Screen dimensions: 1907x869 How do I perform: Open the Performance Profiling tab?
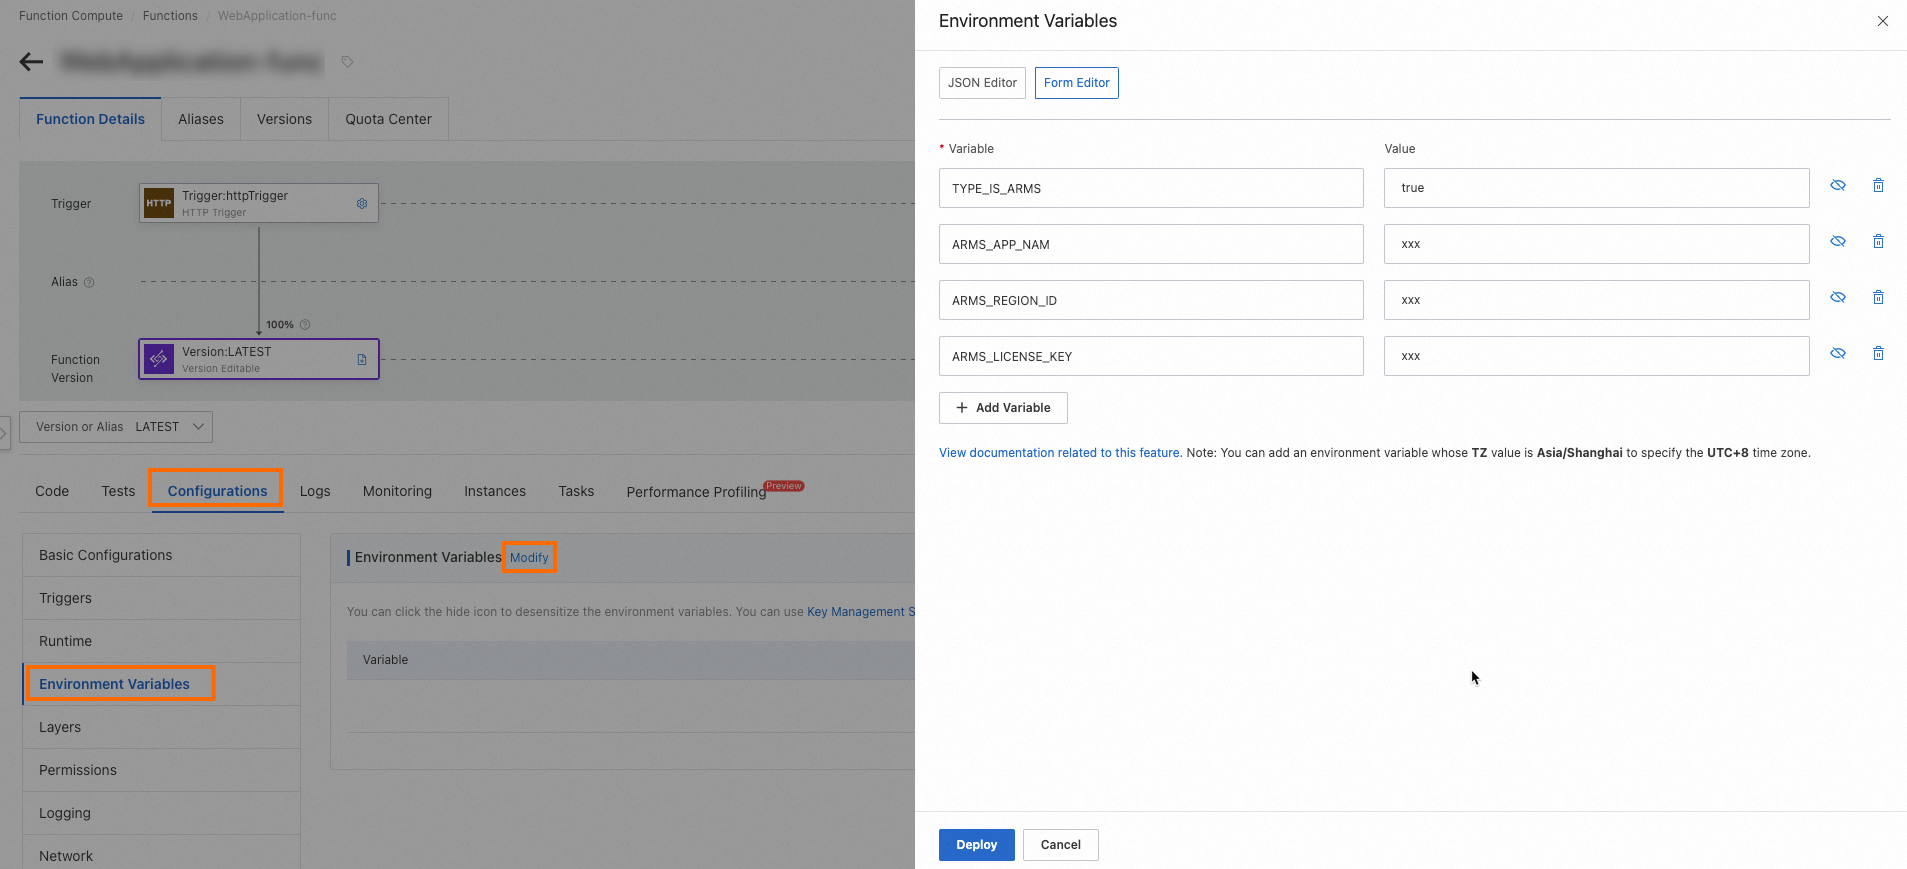696,492
